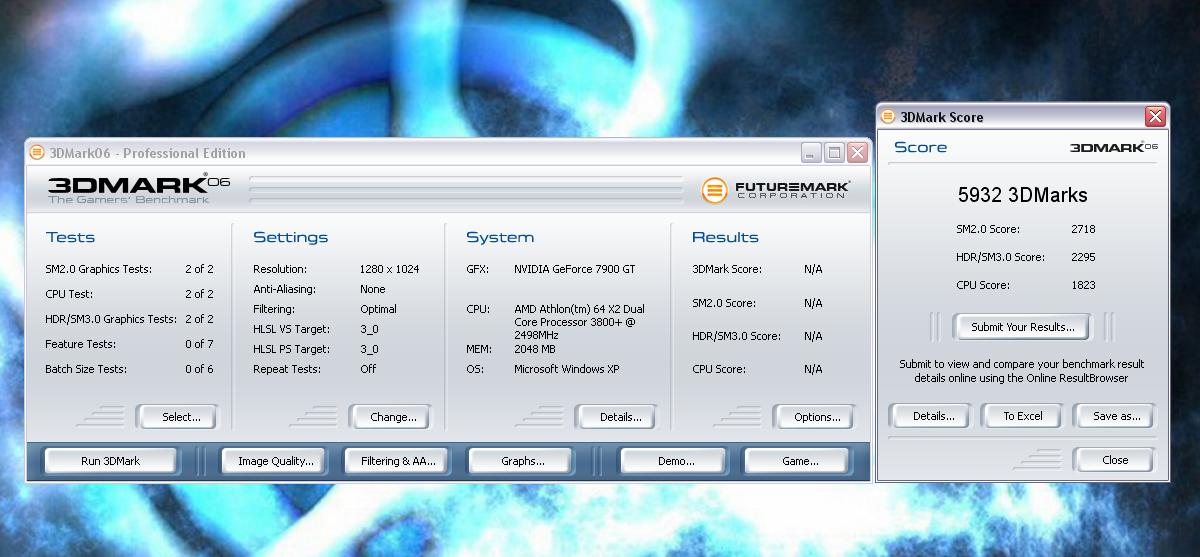The image size is (1200, 557).
Task: Click 3DMark06 logo in Score window
Action: tap(1114, 147)
